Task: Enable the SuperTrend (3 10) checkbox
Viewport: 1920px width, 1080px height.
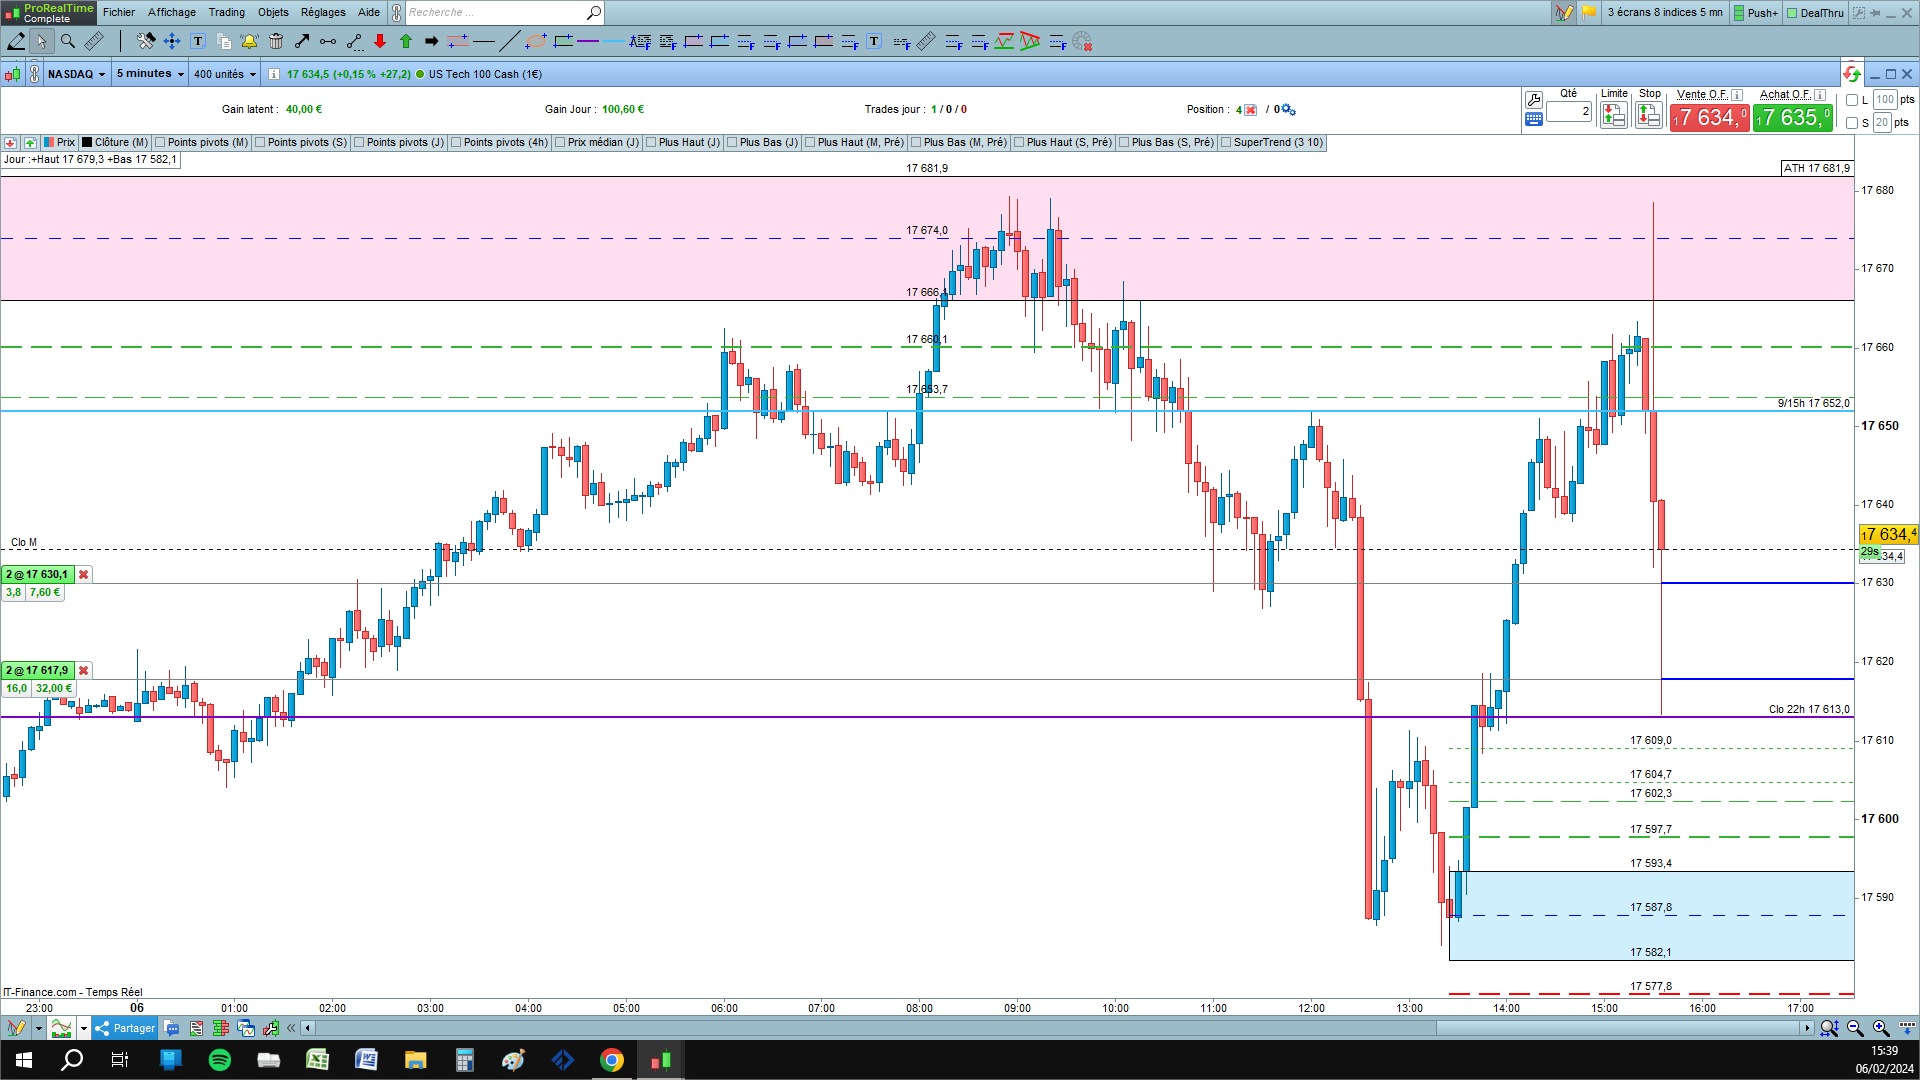Action: coord(1226,142)
